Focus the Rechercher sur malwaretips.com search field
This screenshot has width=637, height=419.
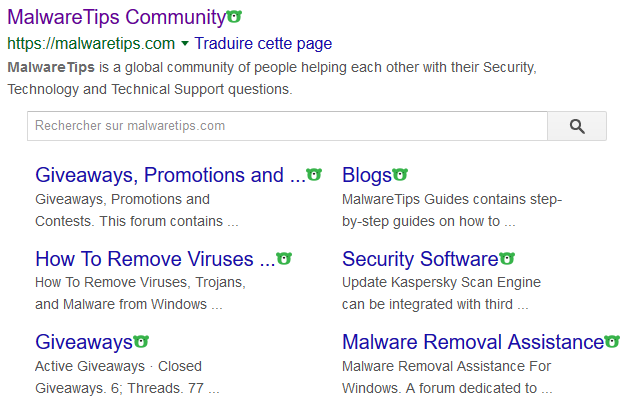pos(287,126)
